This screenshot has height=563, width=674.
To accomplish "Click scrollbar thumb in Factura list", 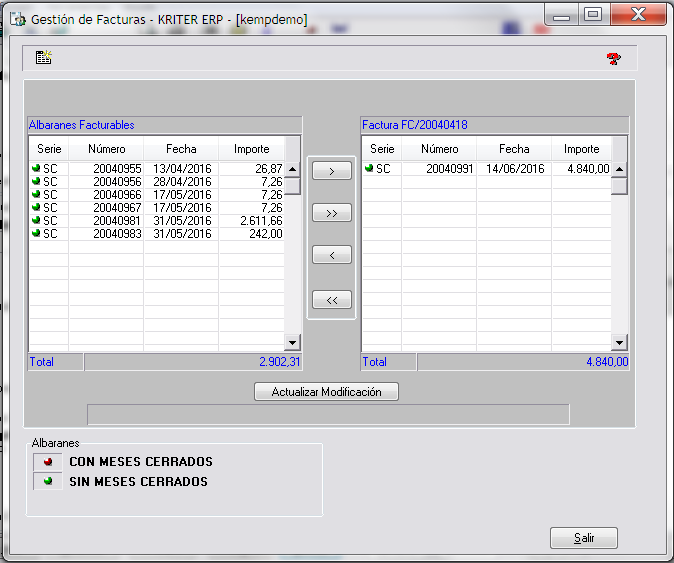I will click(x=619, y=186).
